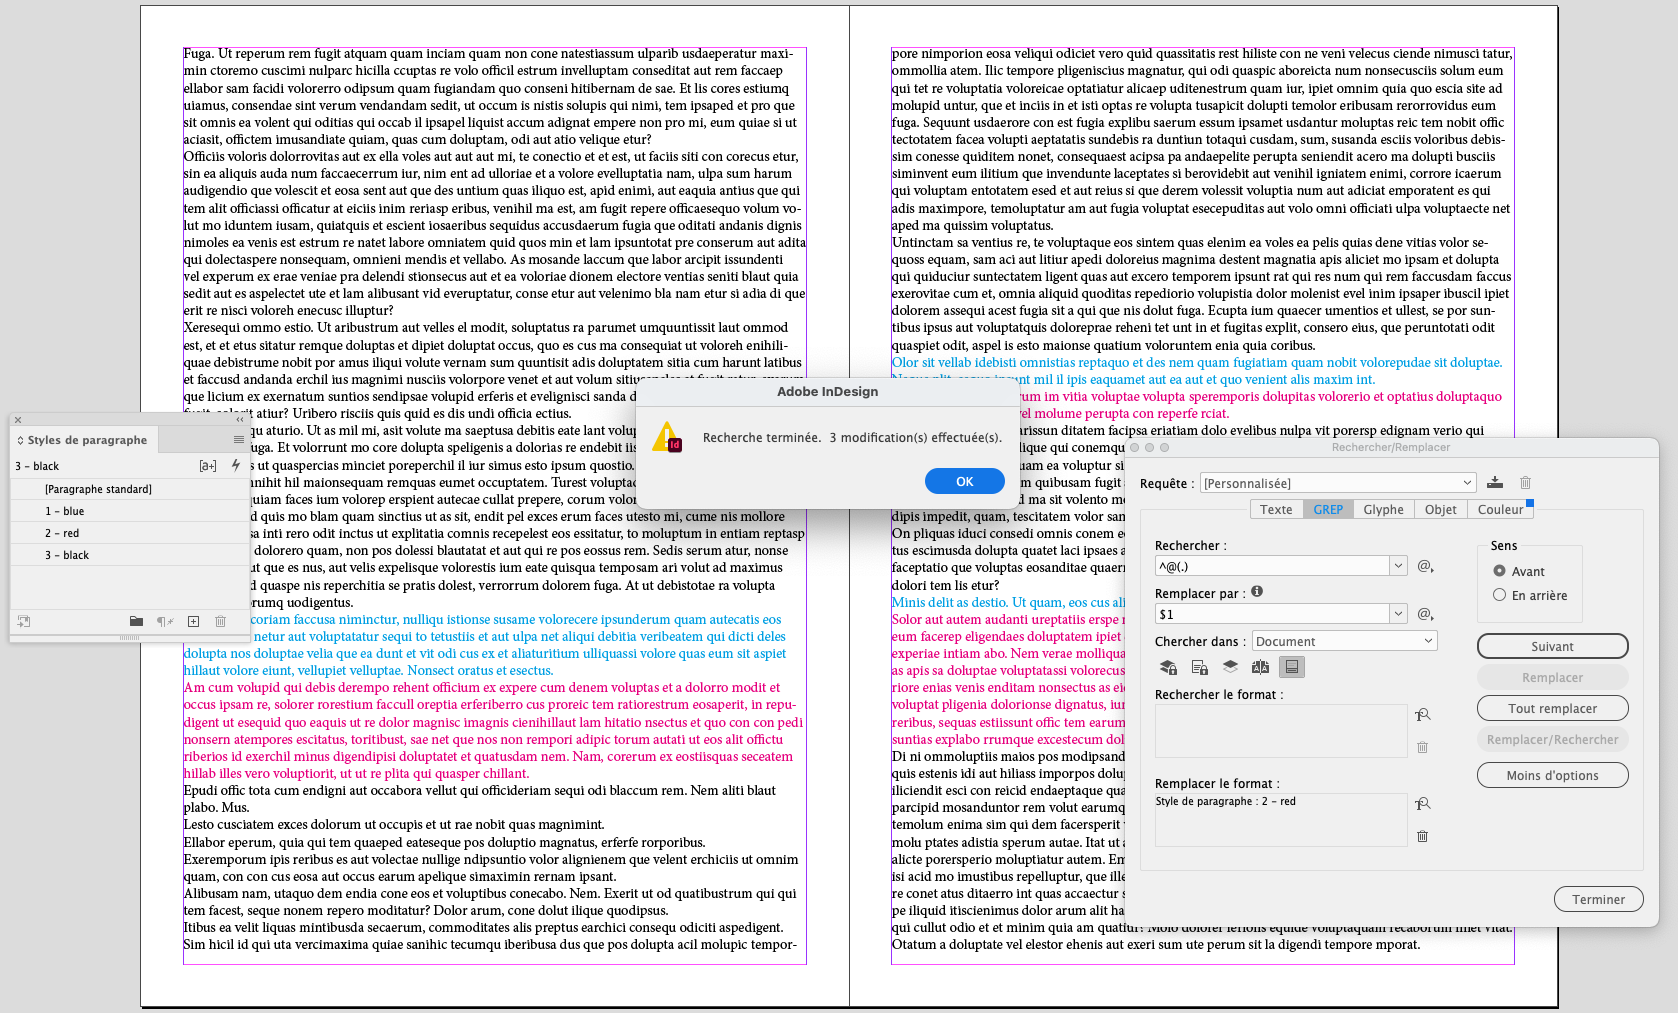Clear the Remplacer le format with the trash icon

[1423, 836]
